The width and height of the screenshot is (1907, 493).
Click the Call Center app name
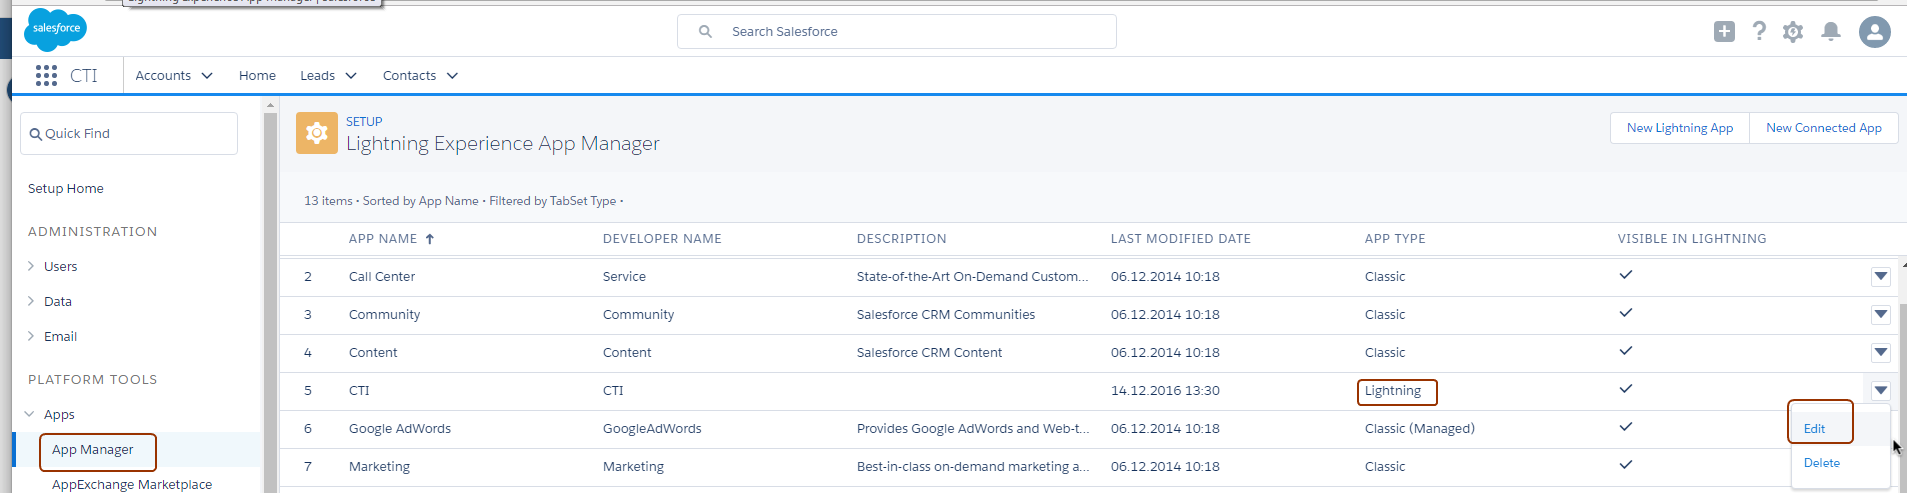click(x=381, y=277)
